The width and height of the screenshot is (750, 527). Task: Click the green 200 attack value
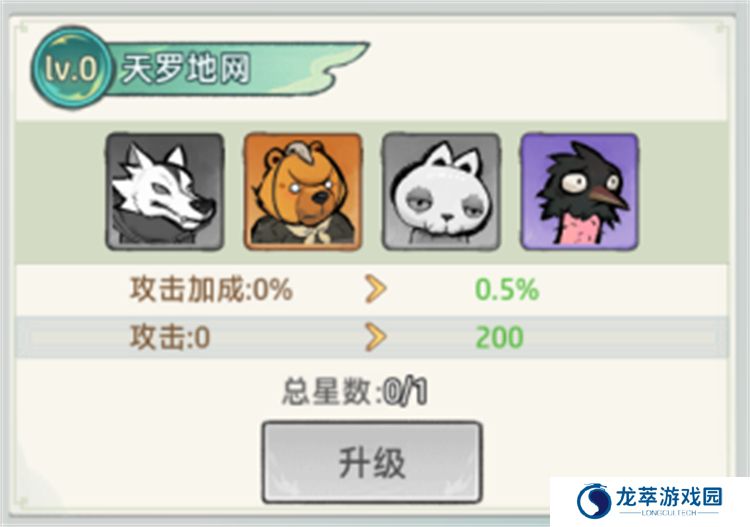[x=499, y=338]
